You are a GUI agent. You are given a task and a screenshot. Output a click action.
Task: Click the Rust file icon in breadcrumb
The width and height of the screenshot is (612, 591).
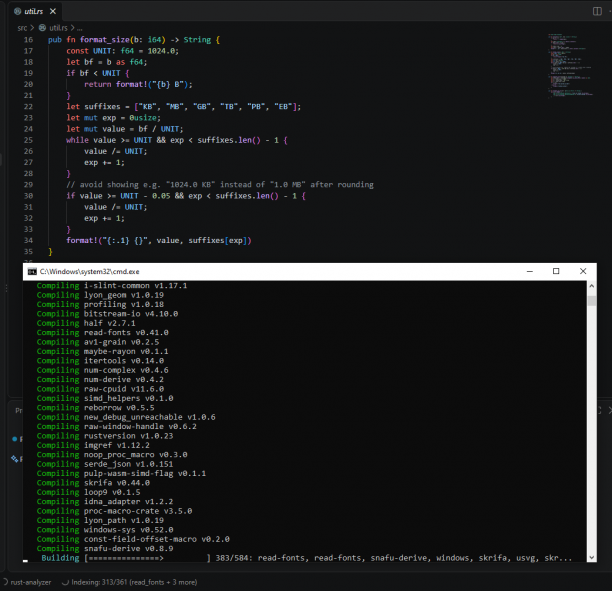(43, 28)
